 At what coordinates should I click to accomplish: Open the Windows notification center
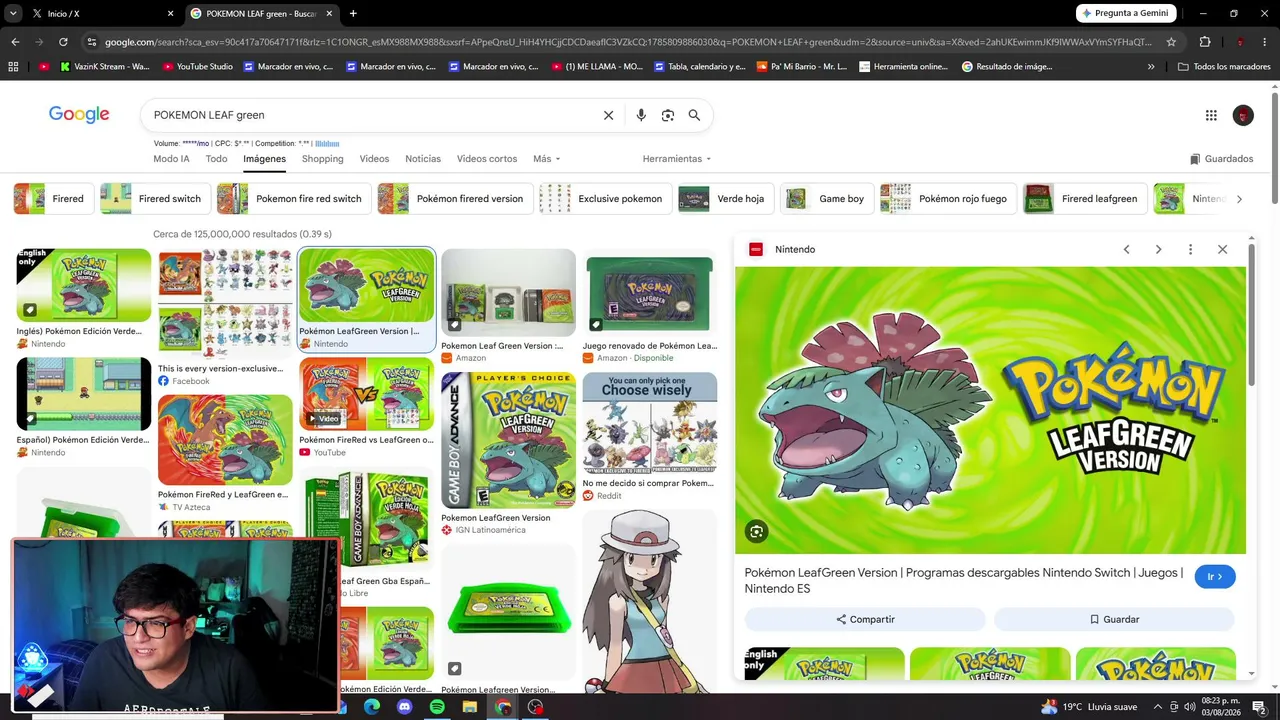point(1259,707)
